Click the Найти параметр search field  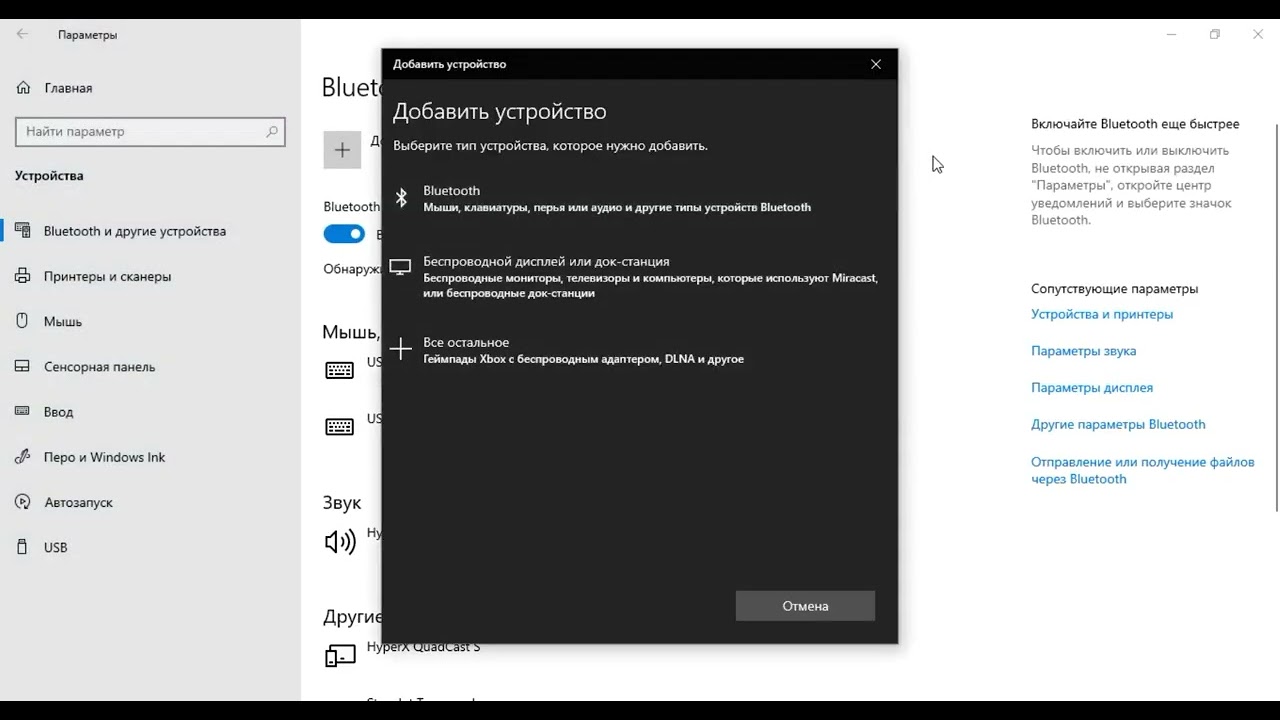pos(150,131)
